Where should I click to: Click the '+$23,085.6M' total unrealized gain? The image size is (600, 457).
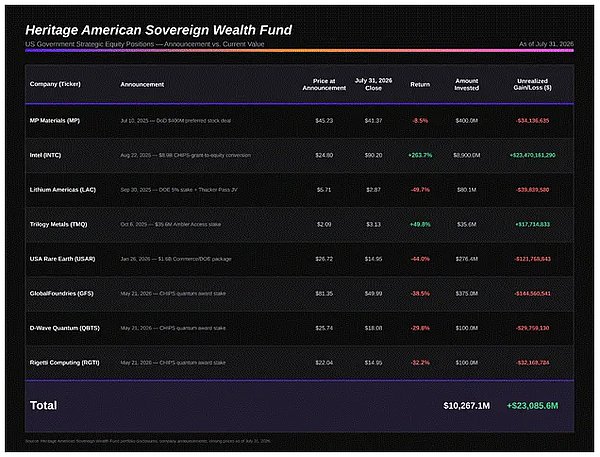click(532, 406)
